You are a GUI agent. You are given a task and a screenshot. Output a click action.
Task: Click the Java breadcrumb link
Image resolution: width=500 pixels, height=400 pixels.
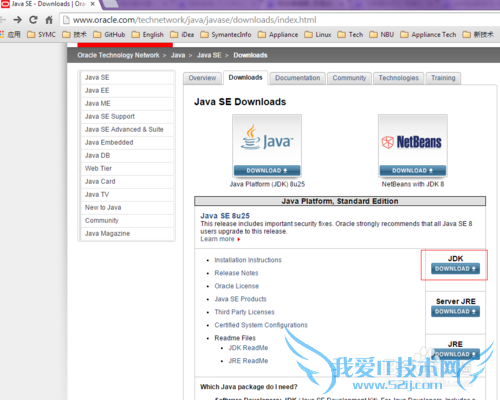click(178, 55)
